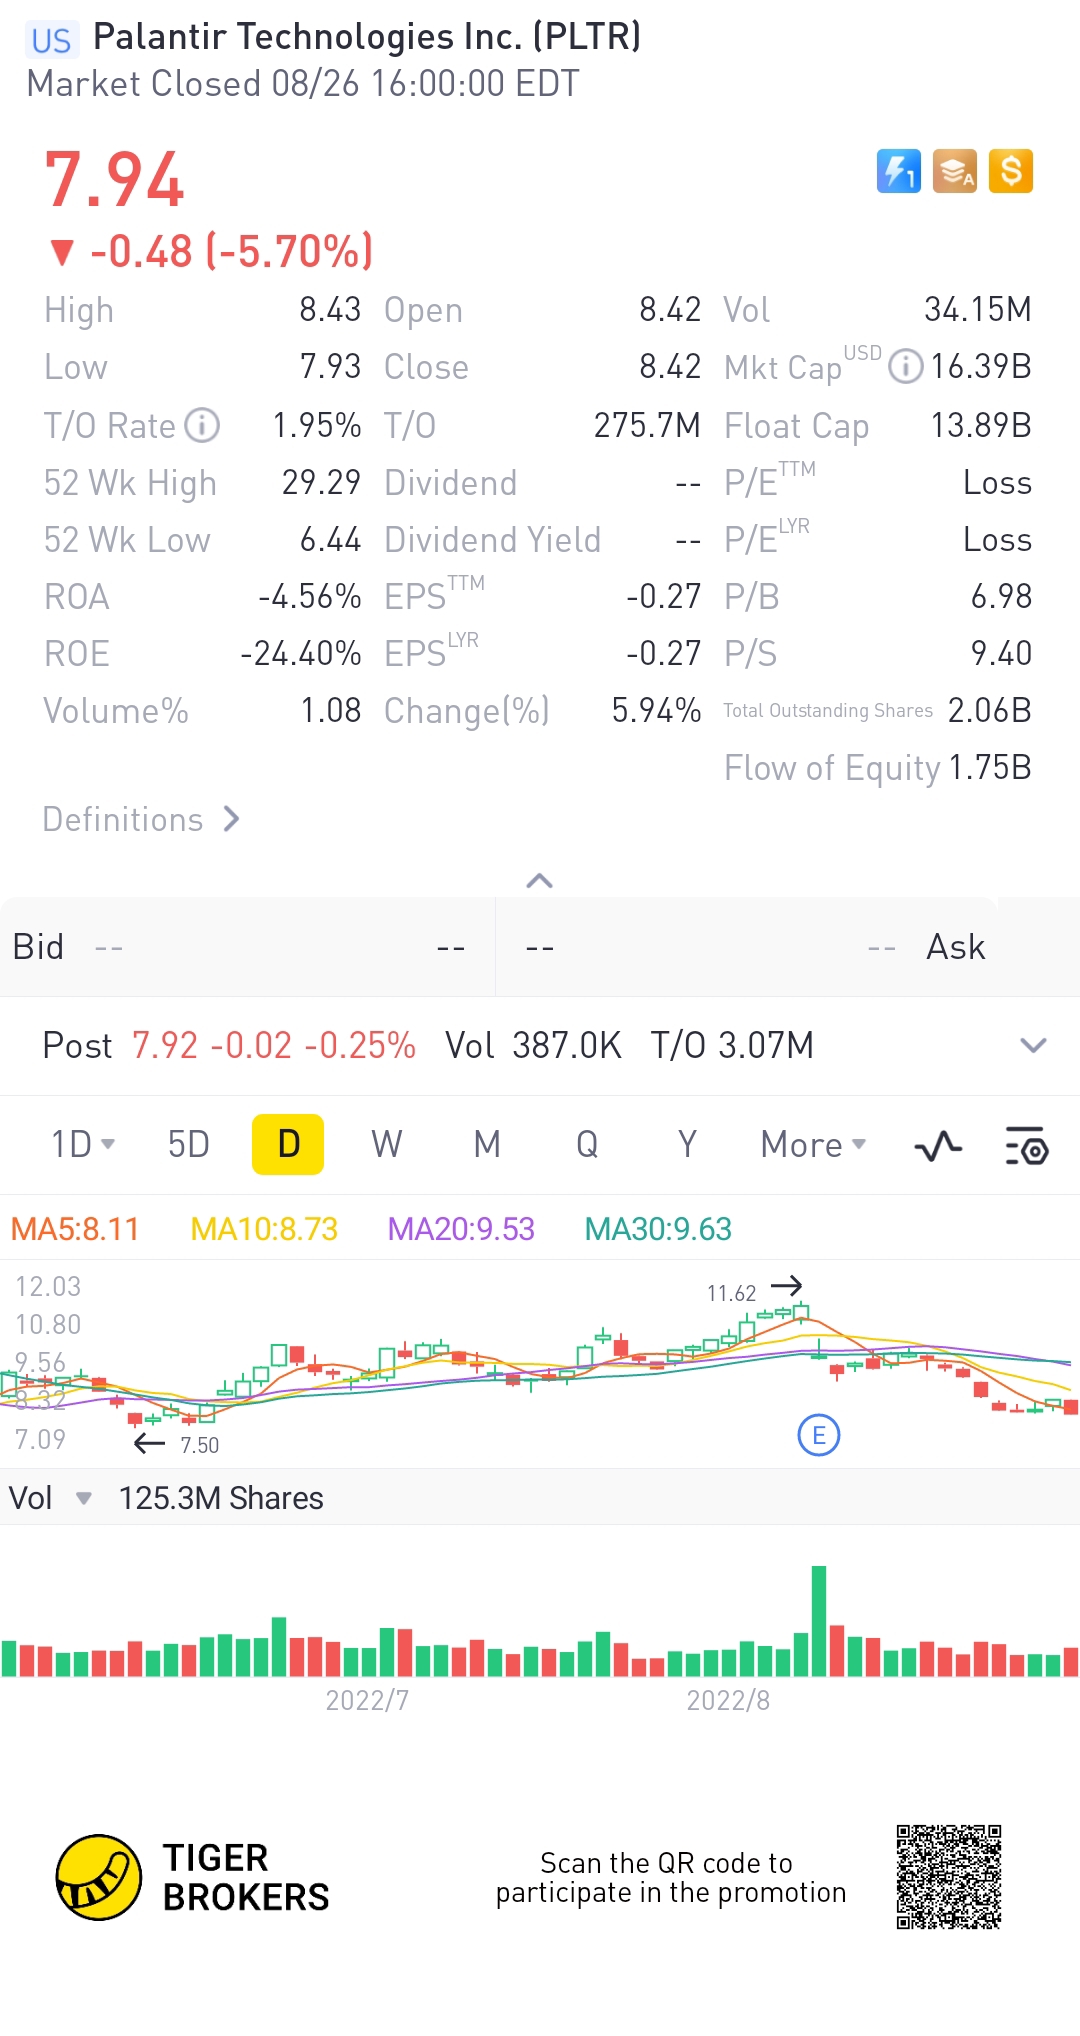The image size is (1080, 2036).
Task: Open chart settings icon with eye
Action: pyautogui.click(x=1026, y=1146)
